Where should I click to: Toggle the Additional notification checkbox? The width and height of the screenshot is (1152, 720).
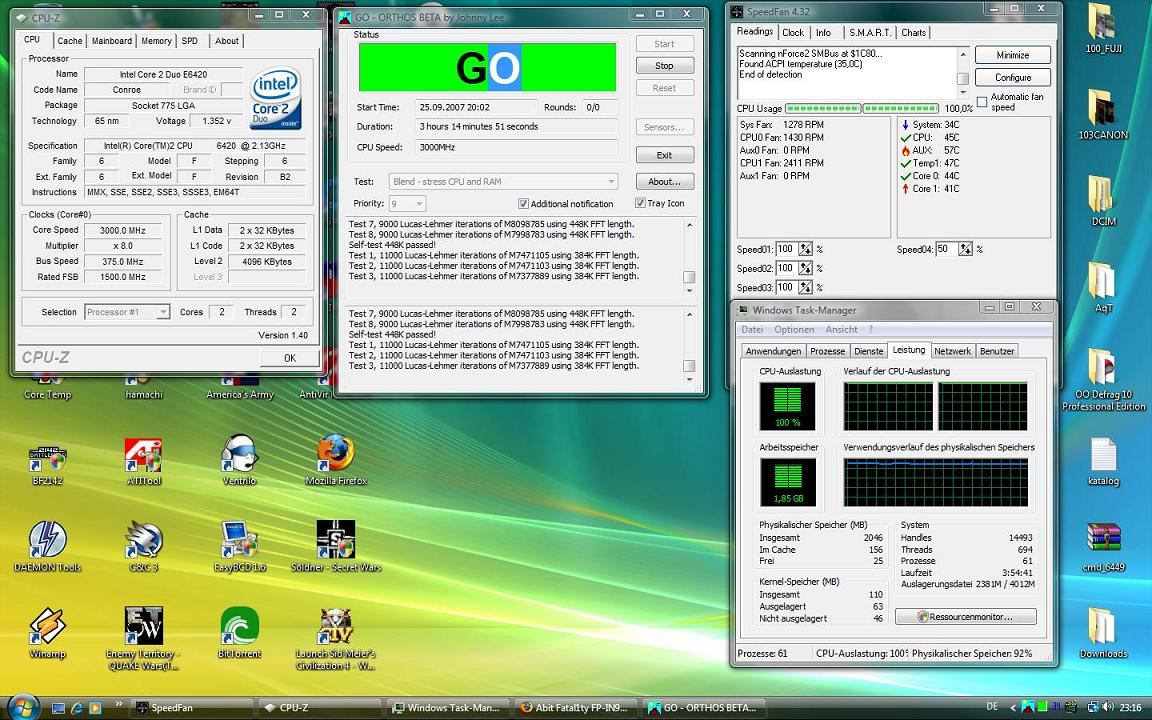(x=523, y=204)
